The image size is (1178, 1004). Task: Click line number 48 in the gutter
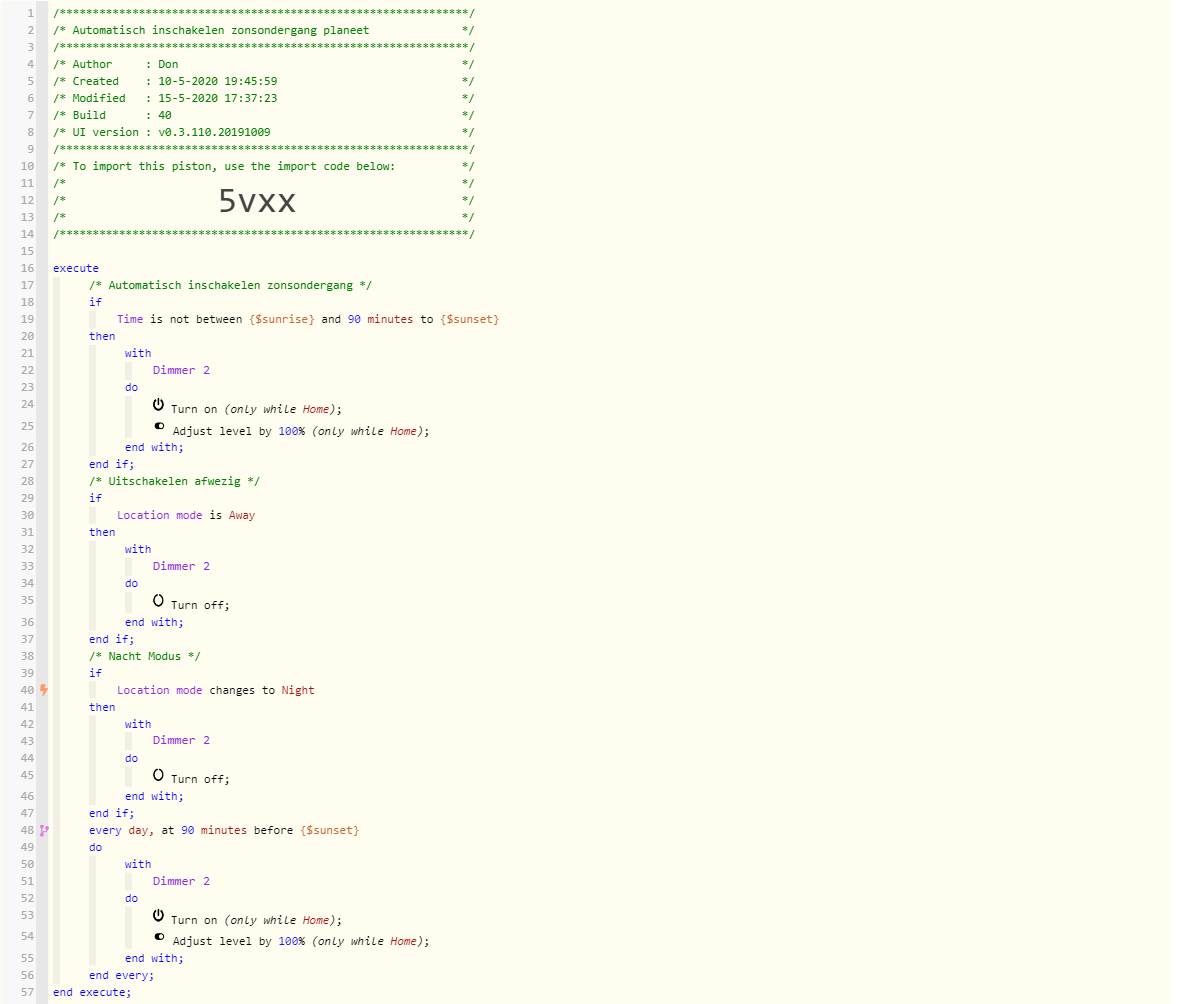(27, 830)
